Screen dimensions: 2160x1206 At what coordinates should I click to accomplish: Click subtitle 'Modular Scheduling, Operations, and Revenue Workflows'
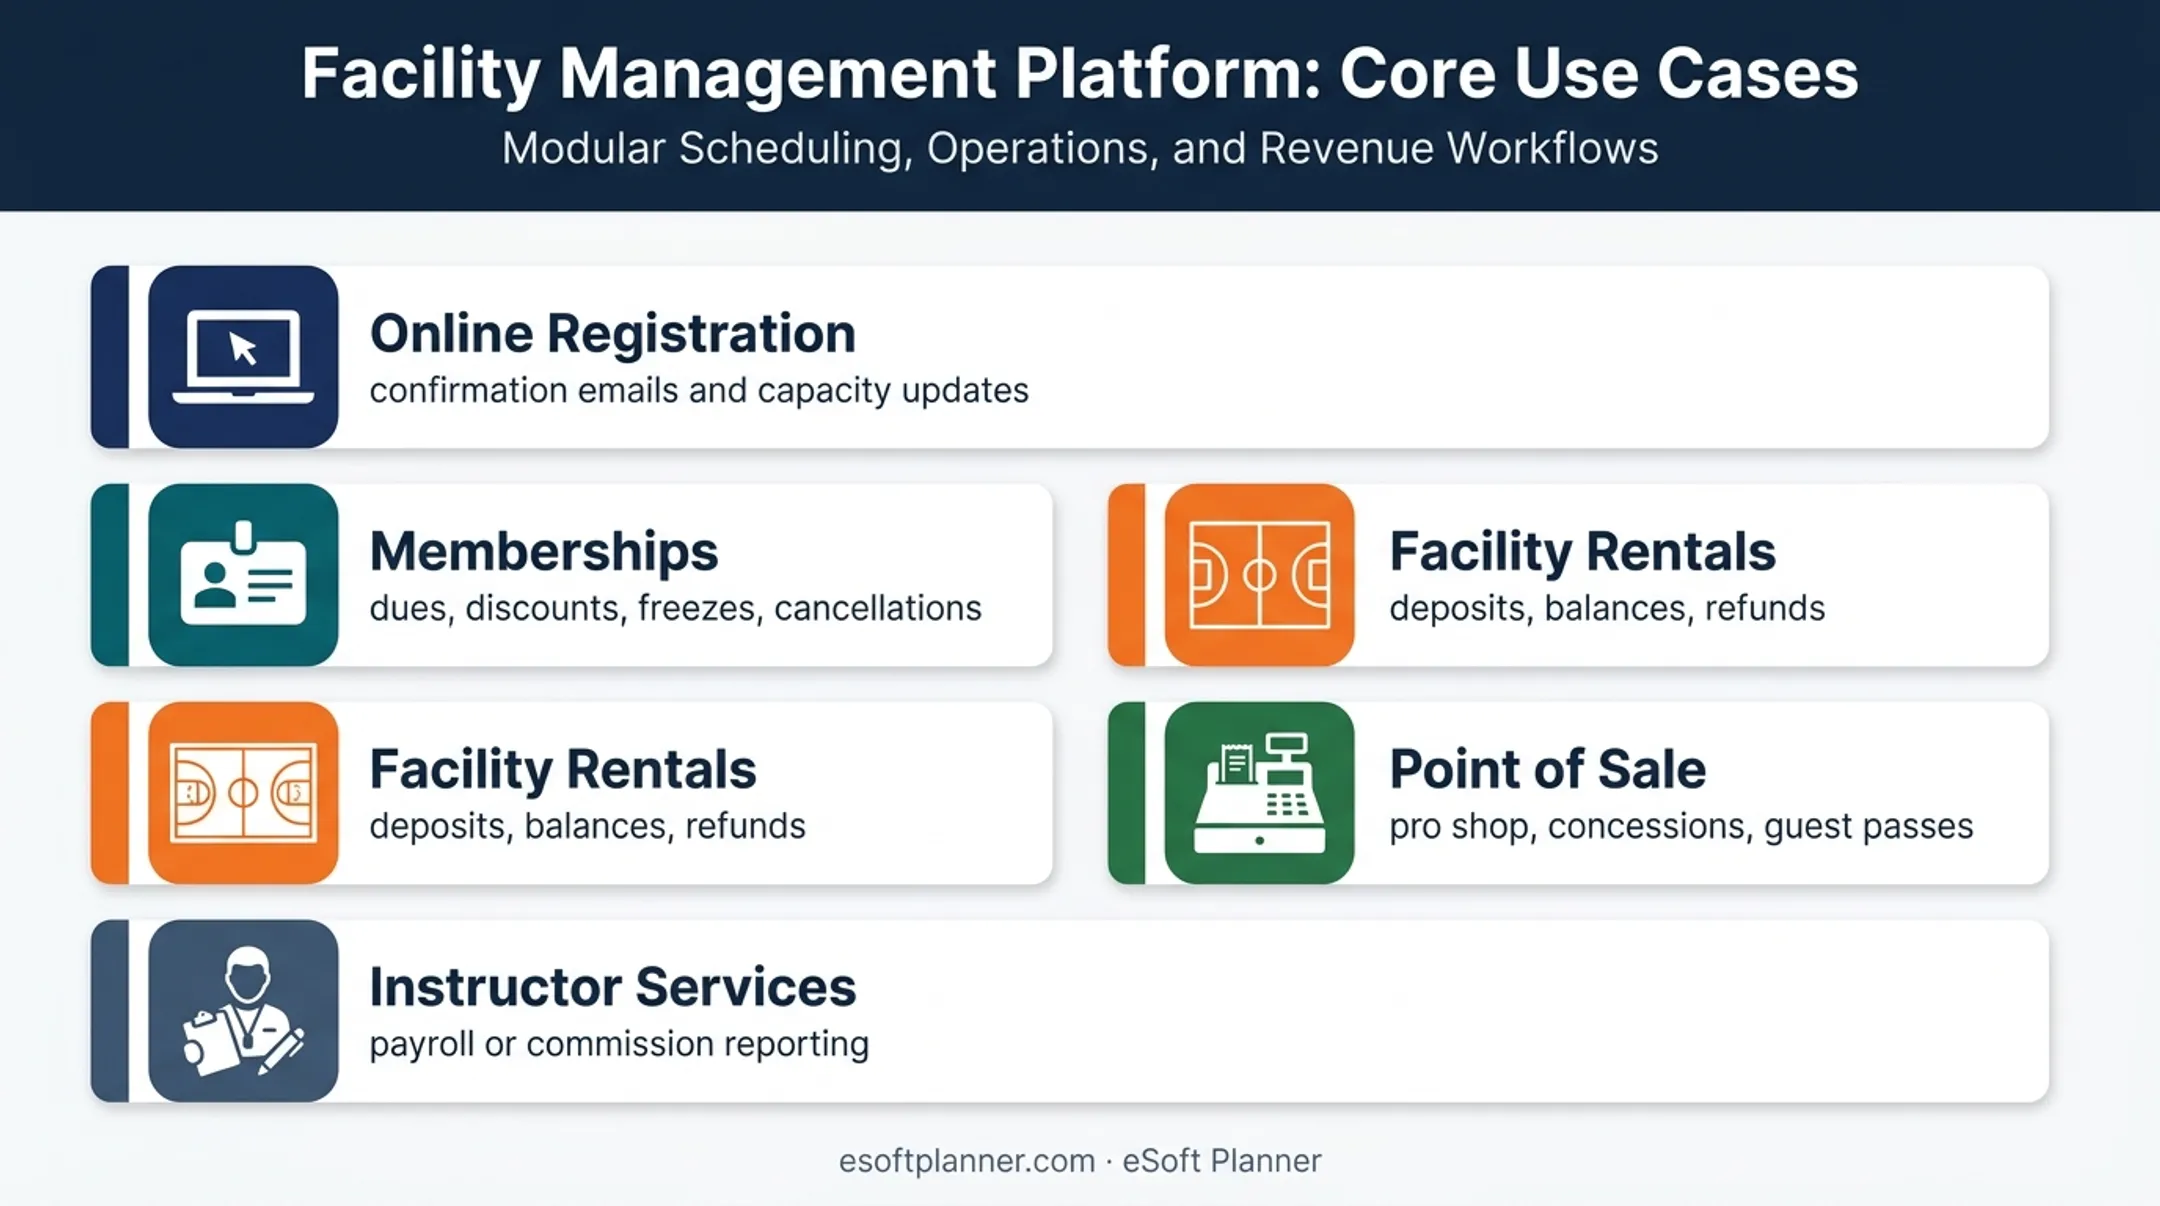(x=1080, y=148)
